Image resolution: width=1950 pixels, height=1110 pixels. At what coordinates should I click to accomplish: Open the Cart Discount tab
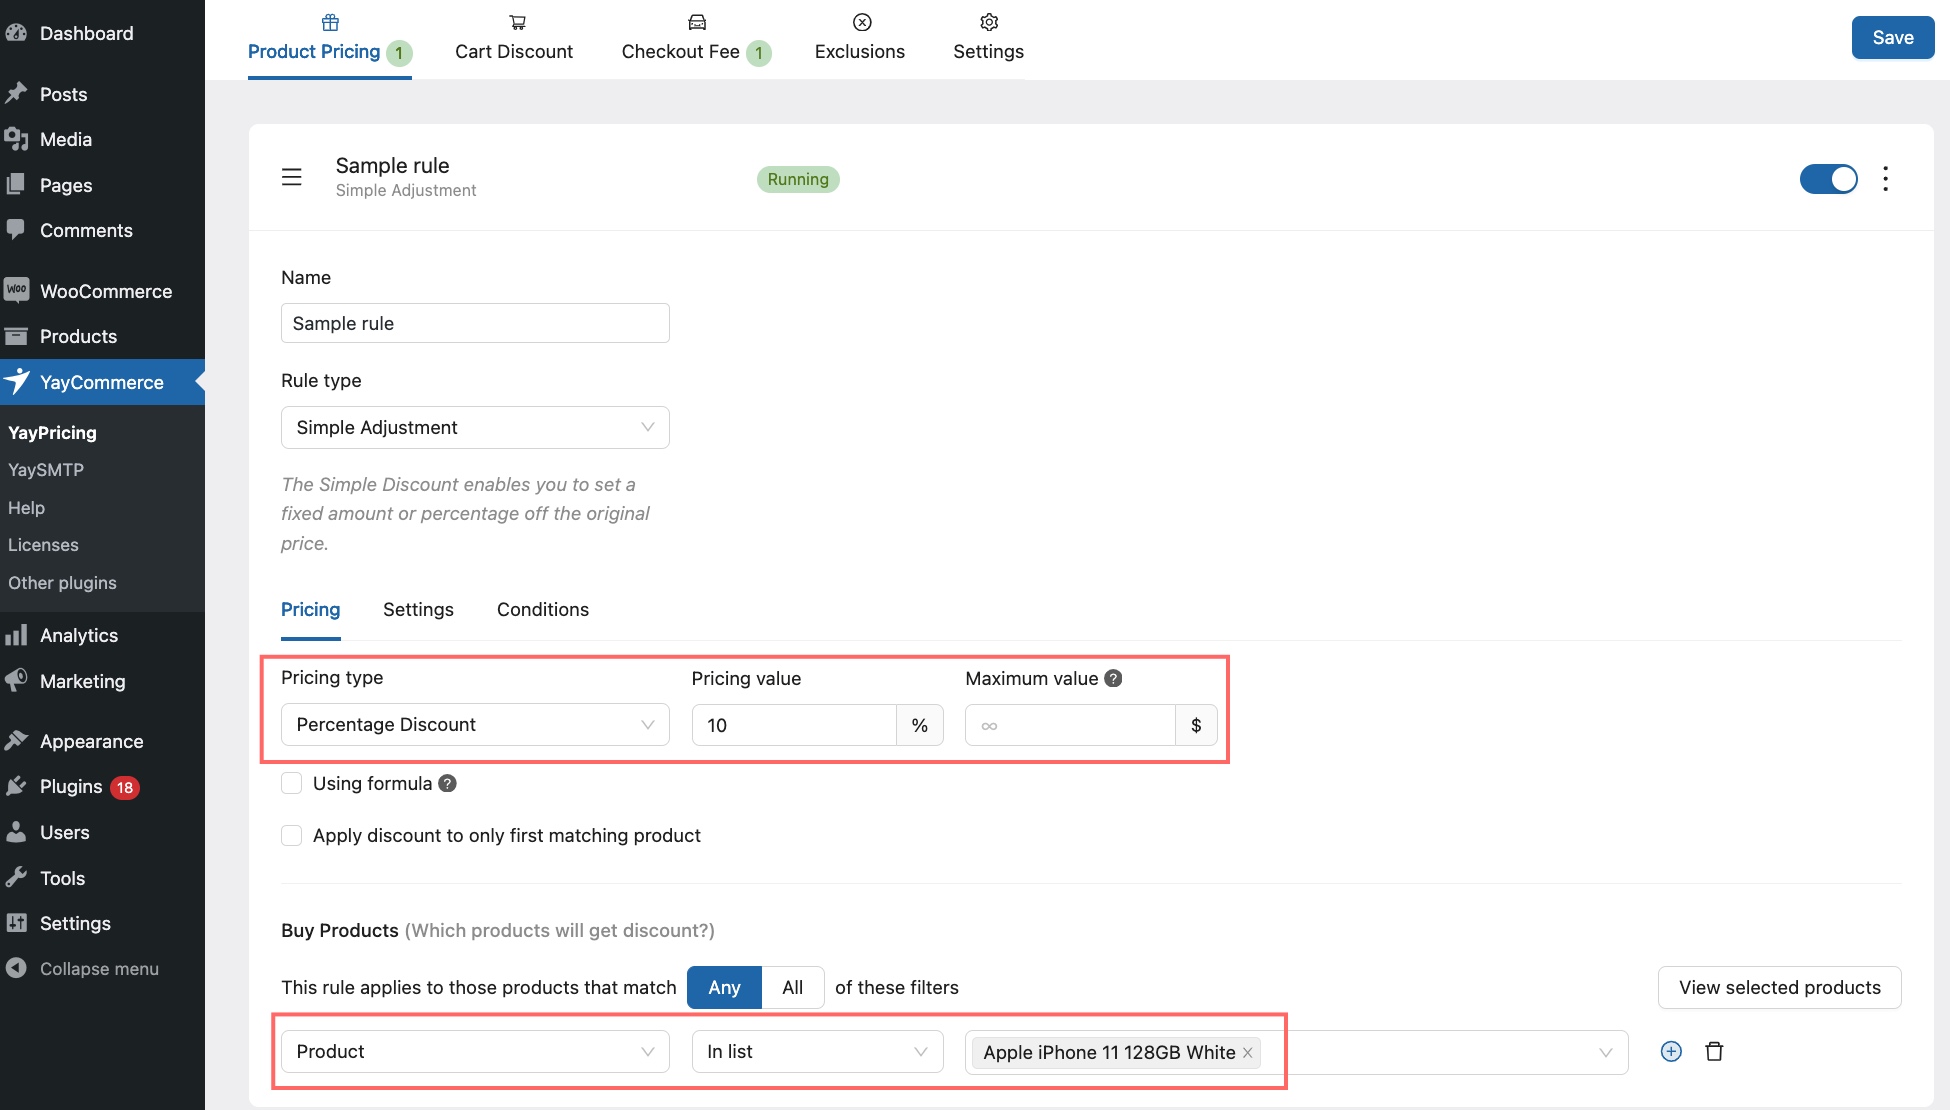[514, 38]
